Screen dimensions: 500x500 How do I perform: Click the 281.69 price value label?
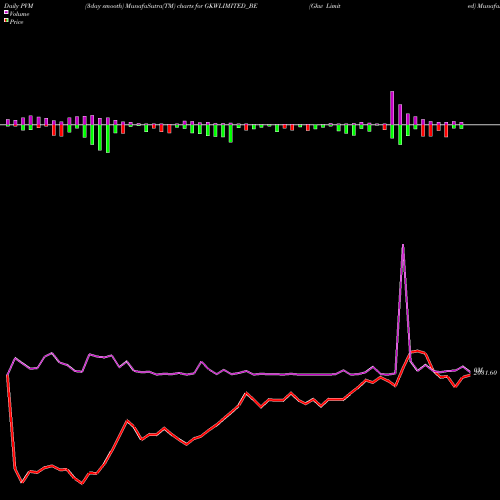[x=485, y=373]
